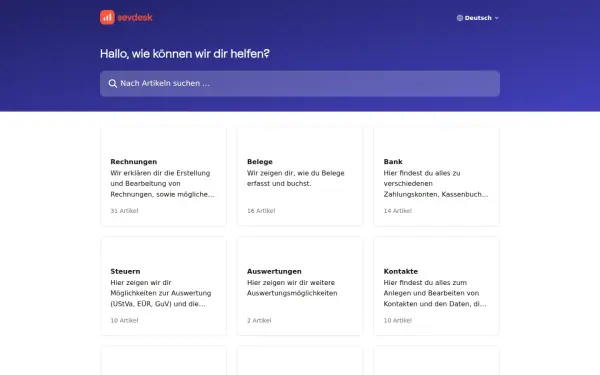This screenshot has width=600, height=375.
Task: Click '10 Artikel' under Kontakte
Action: click(398, 321)
